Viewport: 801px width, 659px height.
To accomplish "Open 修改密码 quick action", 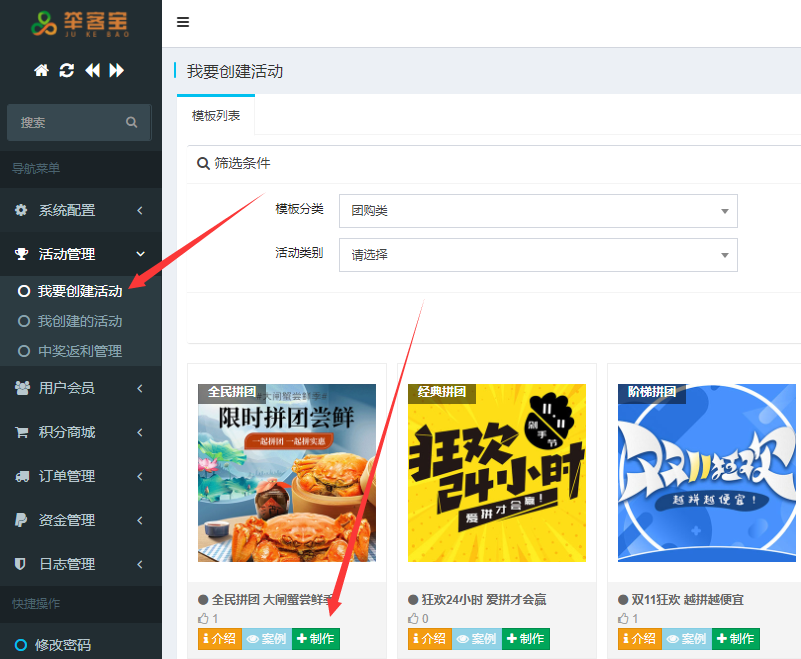I will point(62,645).
